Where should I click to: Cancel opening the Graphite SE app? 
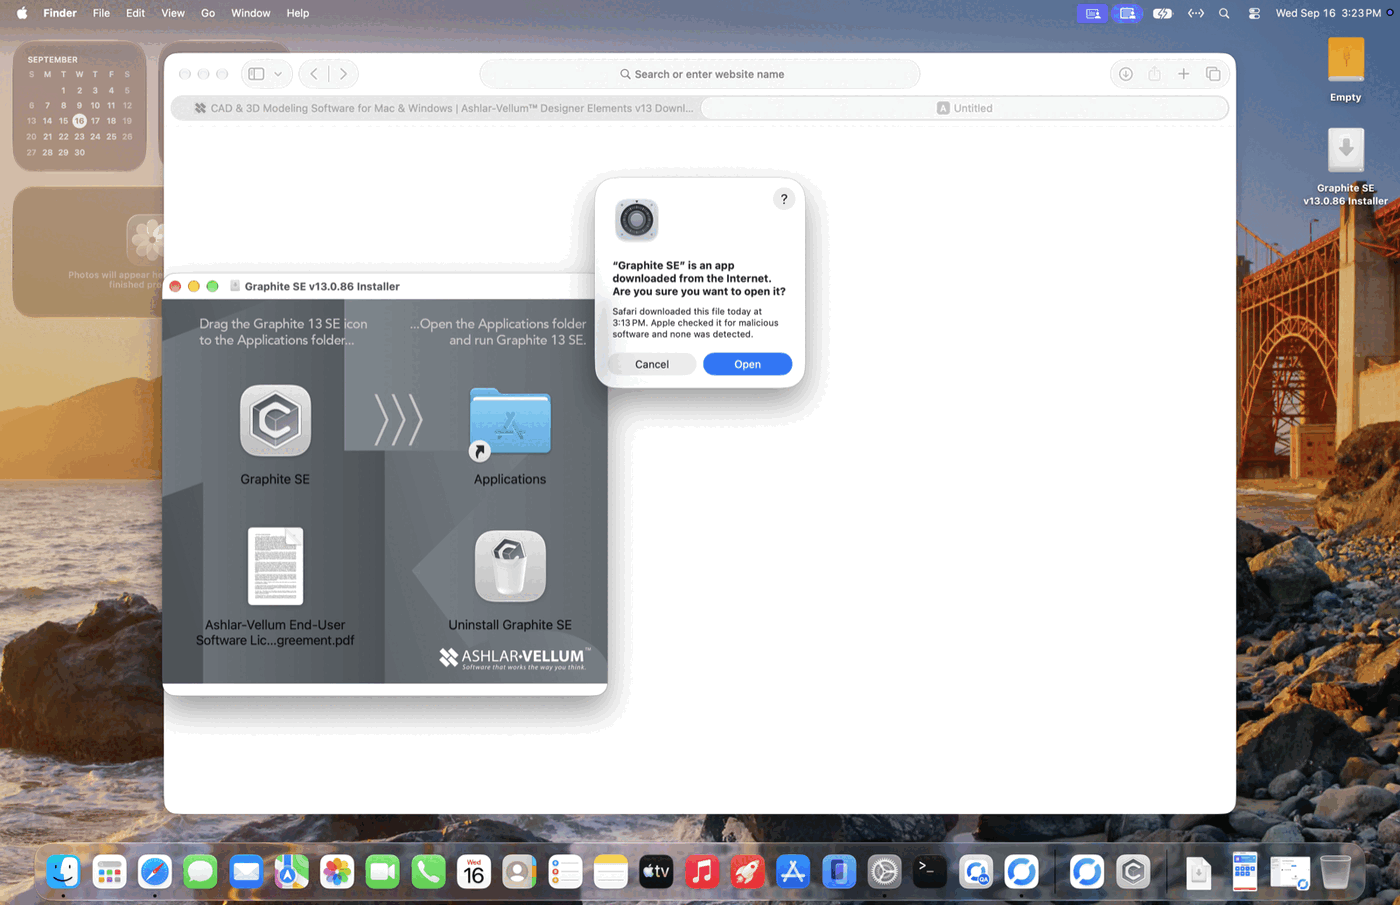tap(652, 364)
